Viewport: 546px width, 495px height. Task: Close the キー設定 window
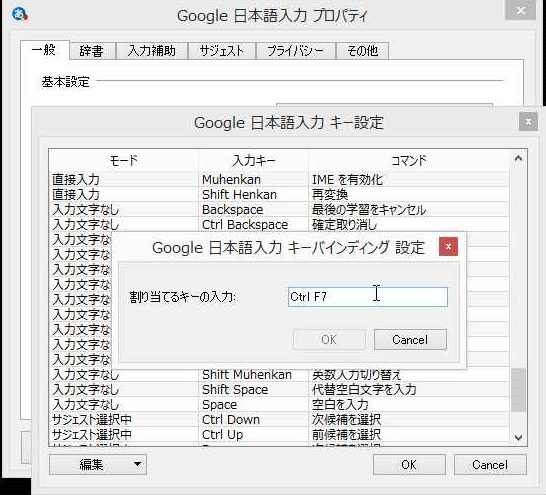click(x=528, y=121)
